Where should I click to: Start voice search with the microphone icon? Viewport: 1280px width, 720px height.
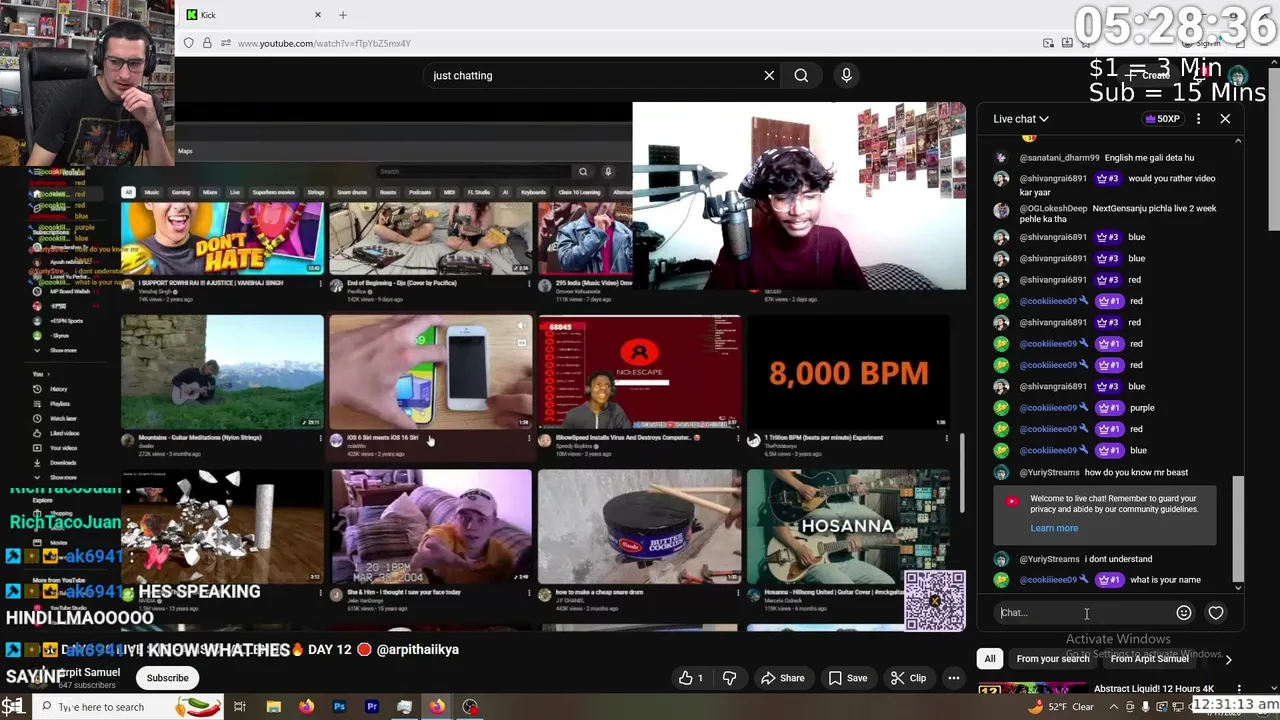click(x=846, y=75)
